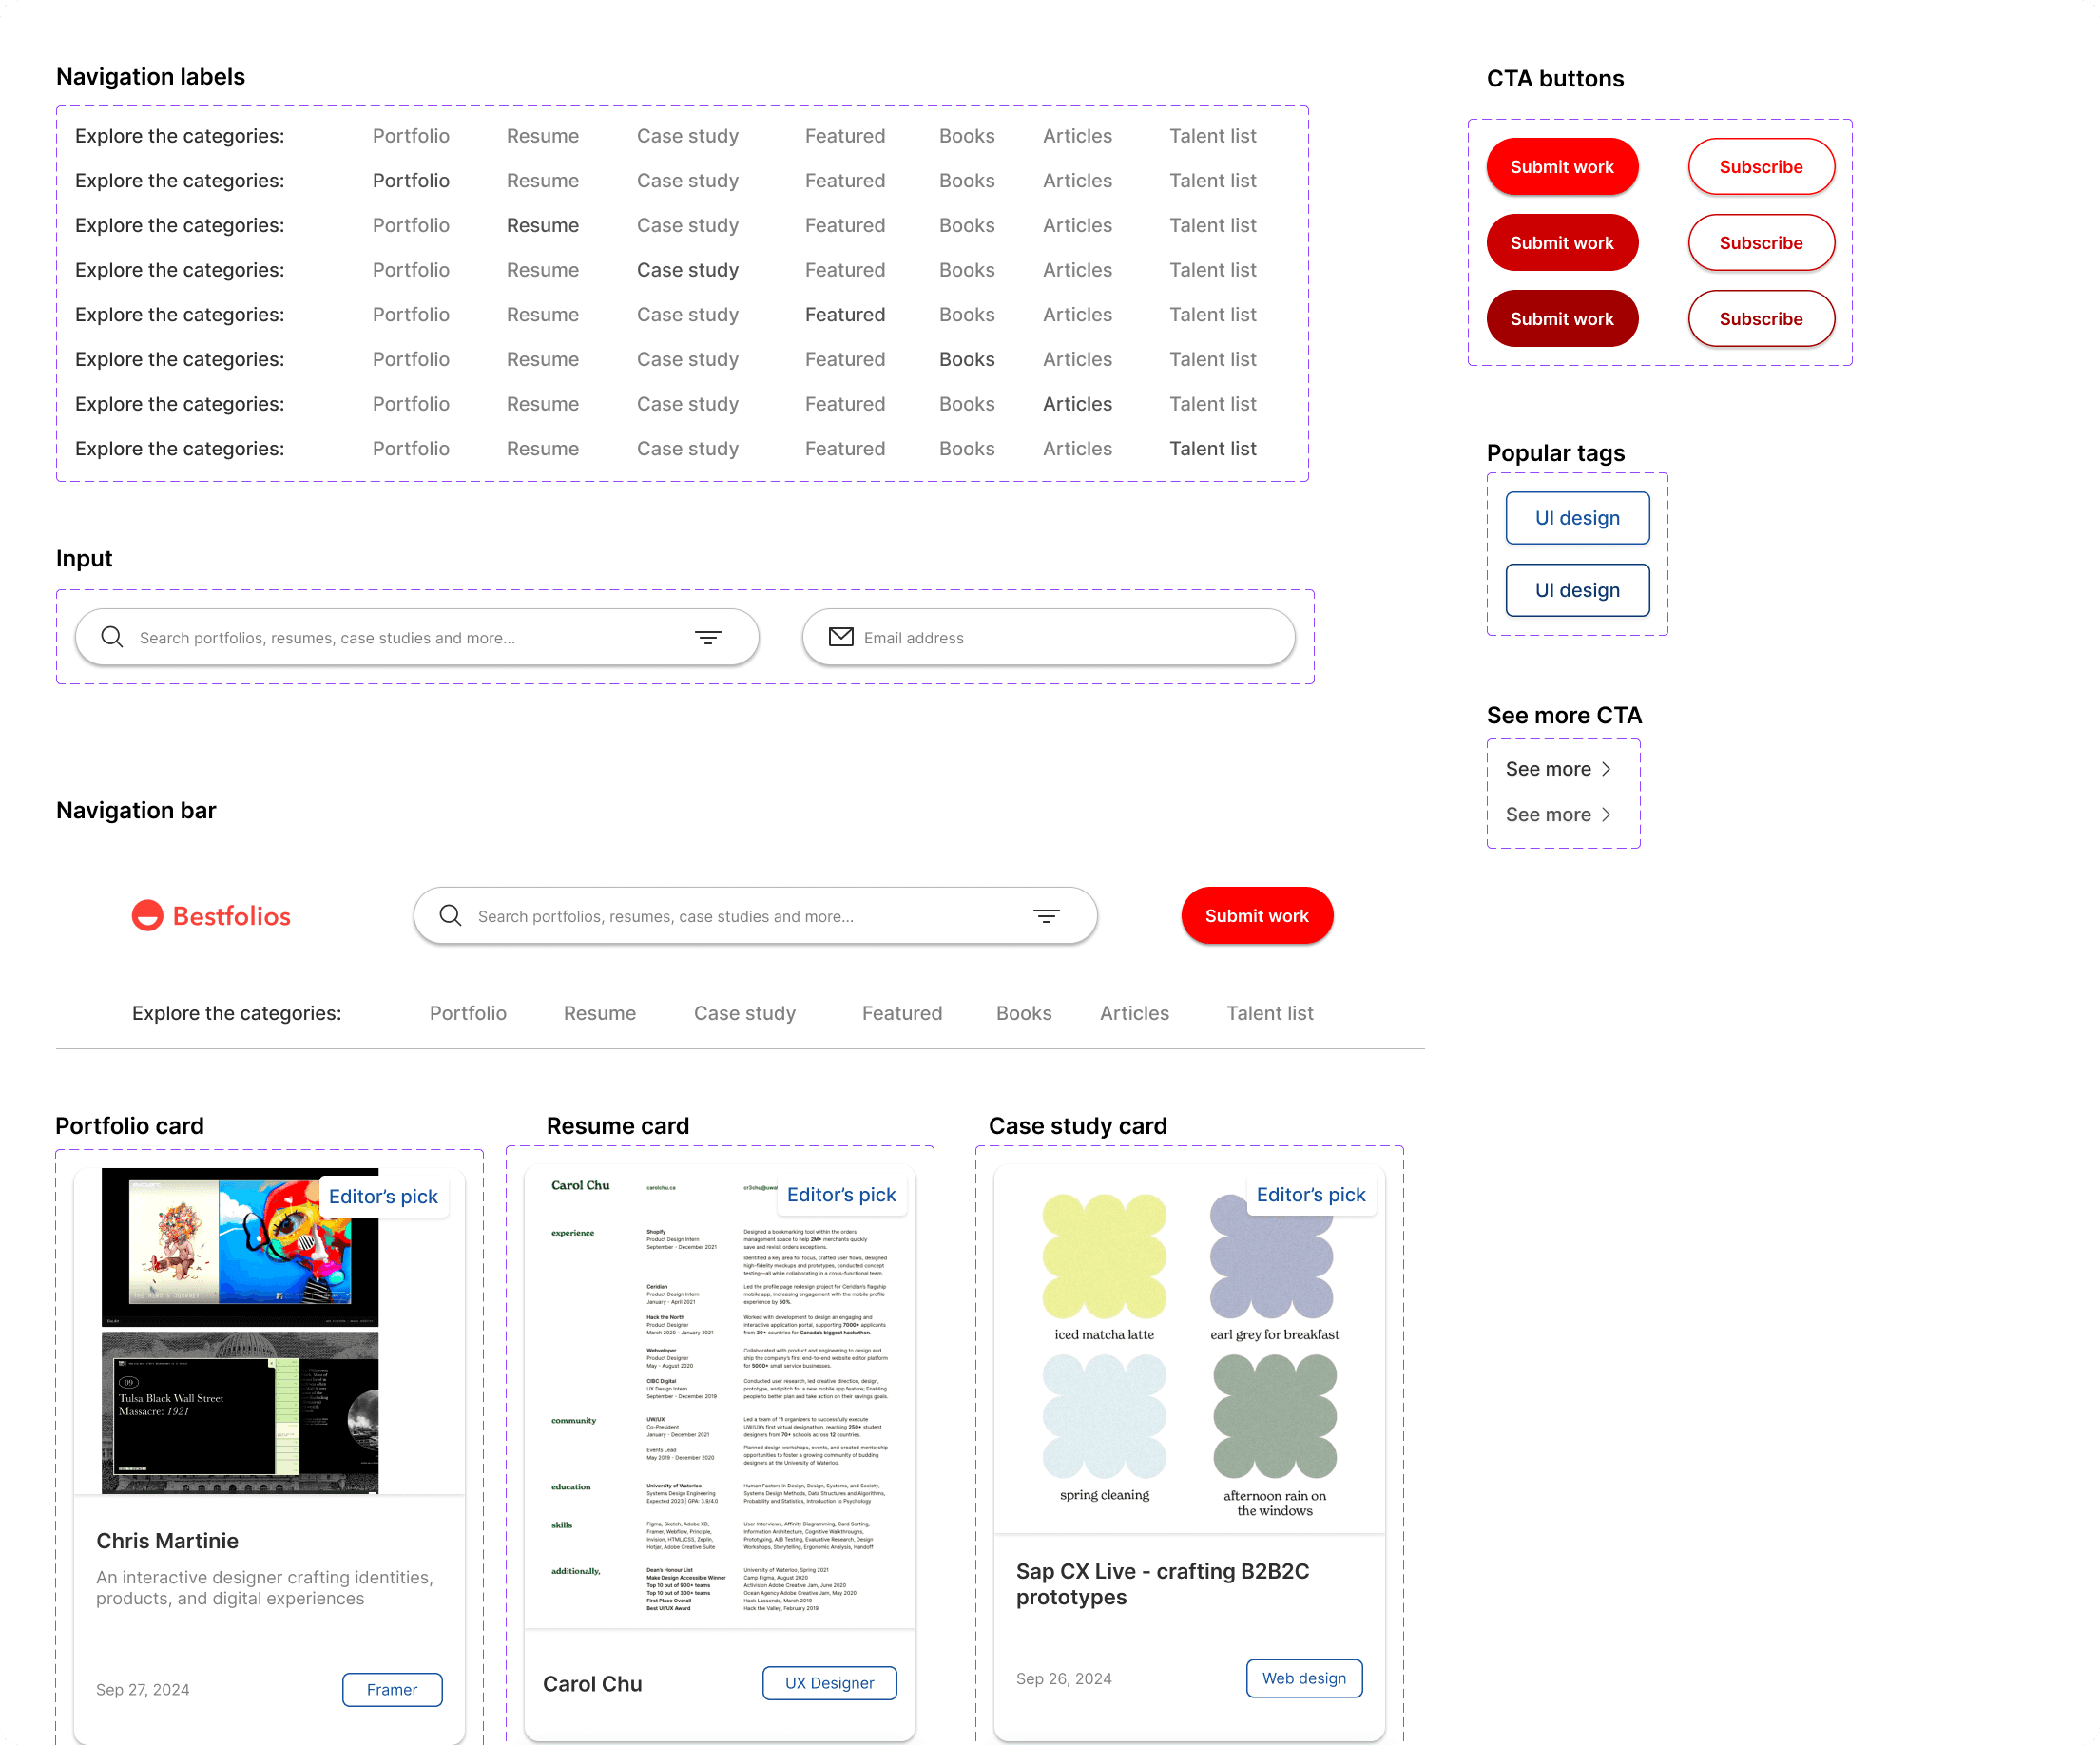Click the Sep 27, 2024 date
Screen dimensions: 2100x1745
142,1689
